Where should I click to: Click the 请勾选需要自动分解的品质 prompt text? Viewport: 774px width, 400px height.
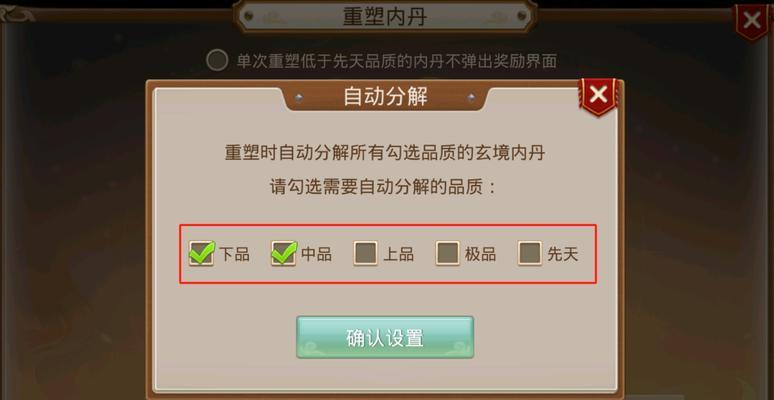383,188
